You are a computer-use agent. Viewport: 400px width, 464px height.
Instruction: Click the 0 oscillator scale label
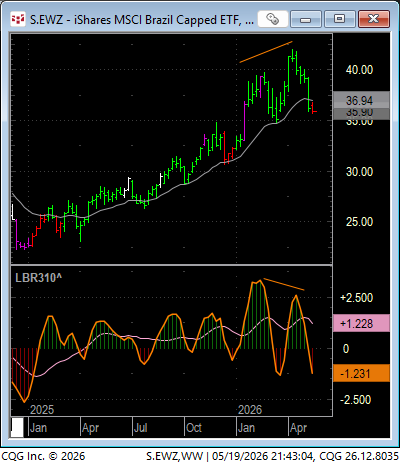pos(346,349)
